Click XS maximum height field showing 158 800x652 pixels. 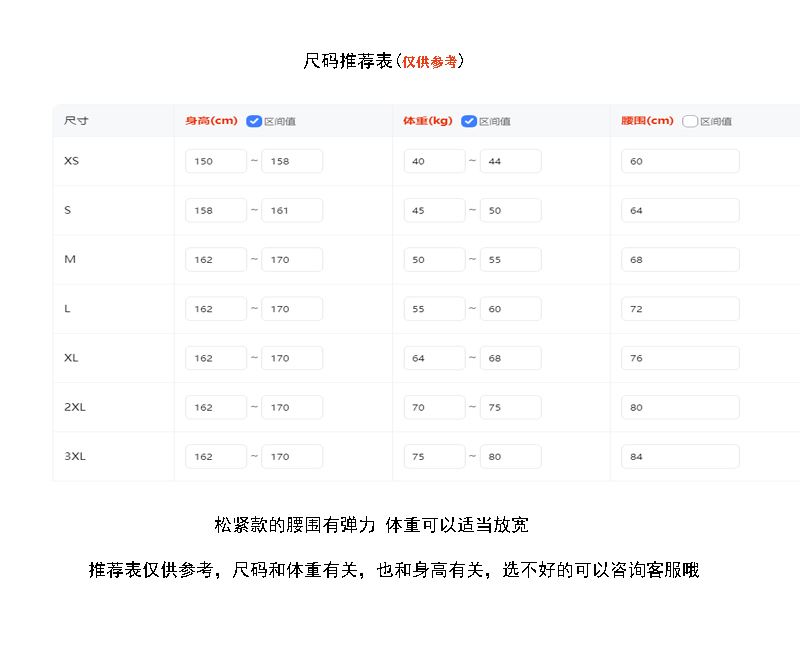point(292,161)
